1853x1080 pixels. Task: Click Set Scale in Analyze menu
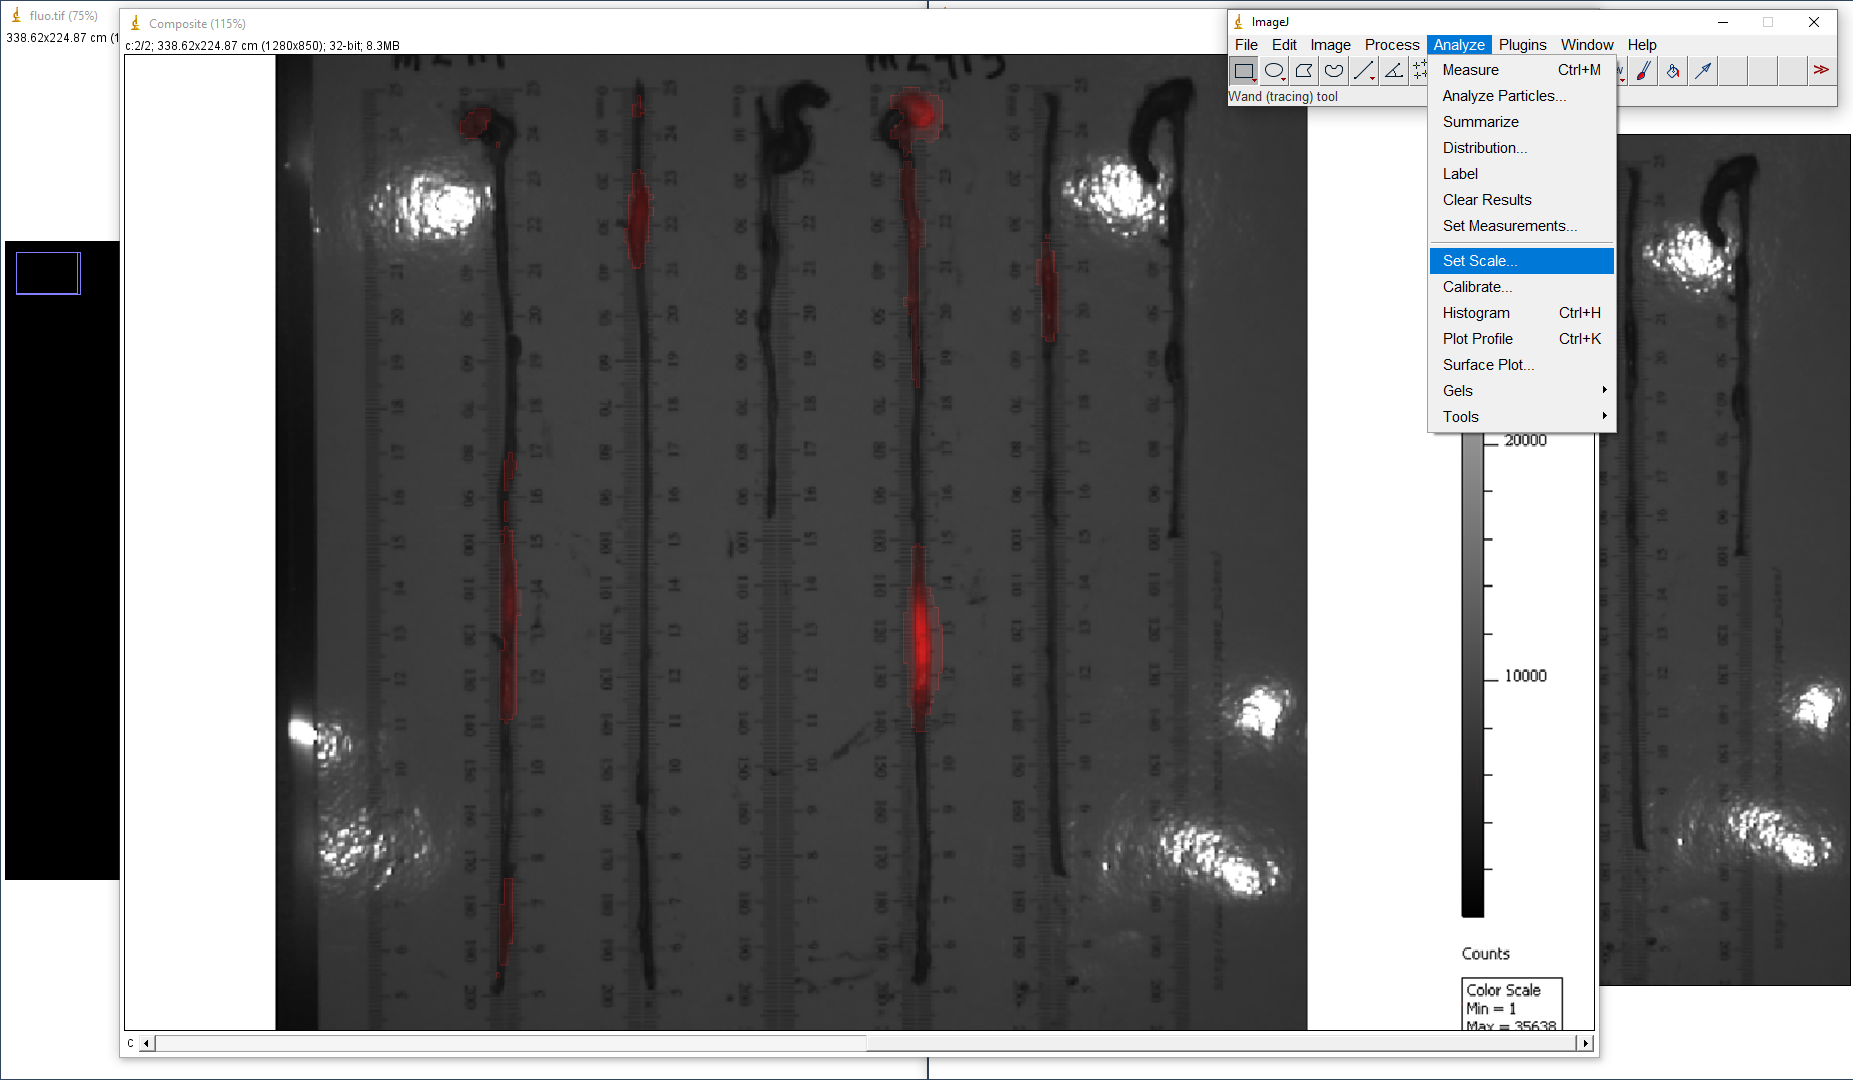(x=1521, y=261)
